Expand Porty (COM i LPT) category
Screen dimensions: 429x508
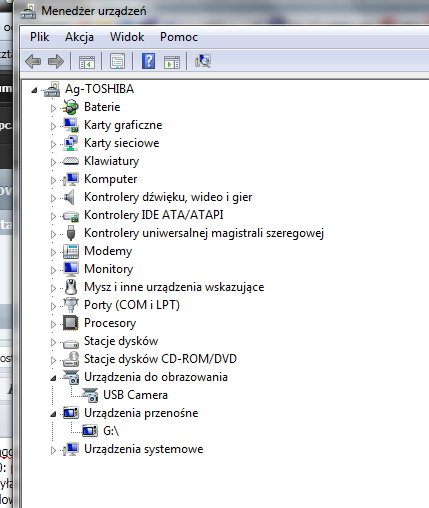coord(53,306)
